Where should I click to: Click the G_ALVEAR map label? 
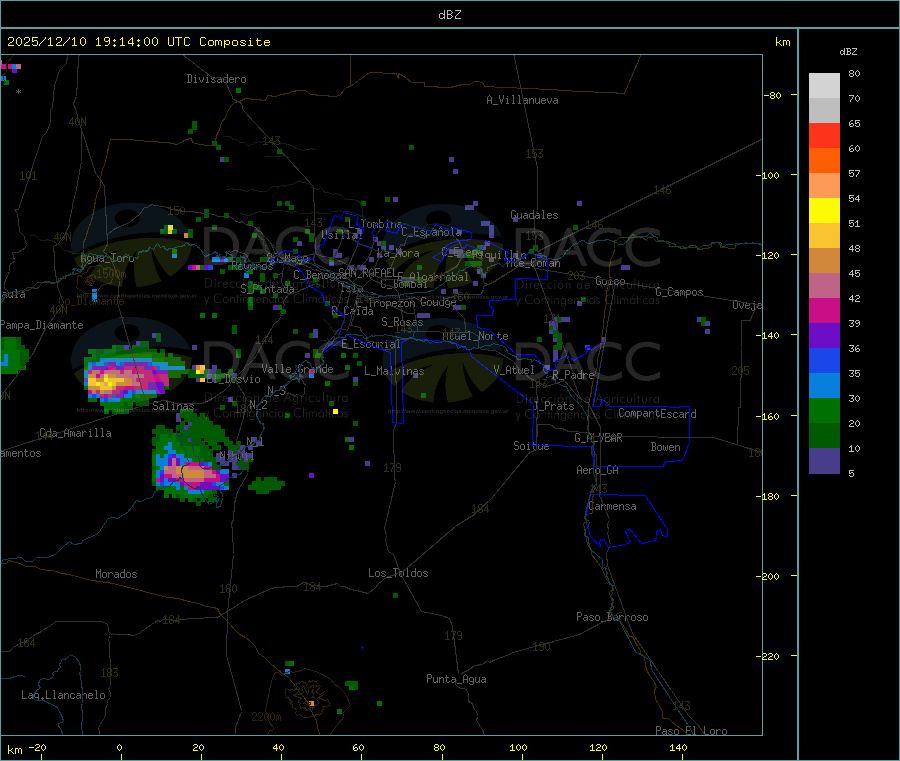(x=598, y=438)
